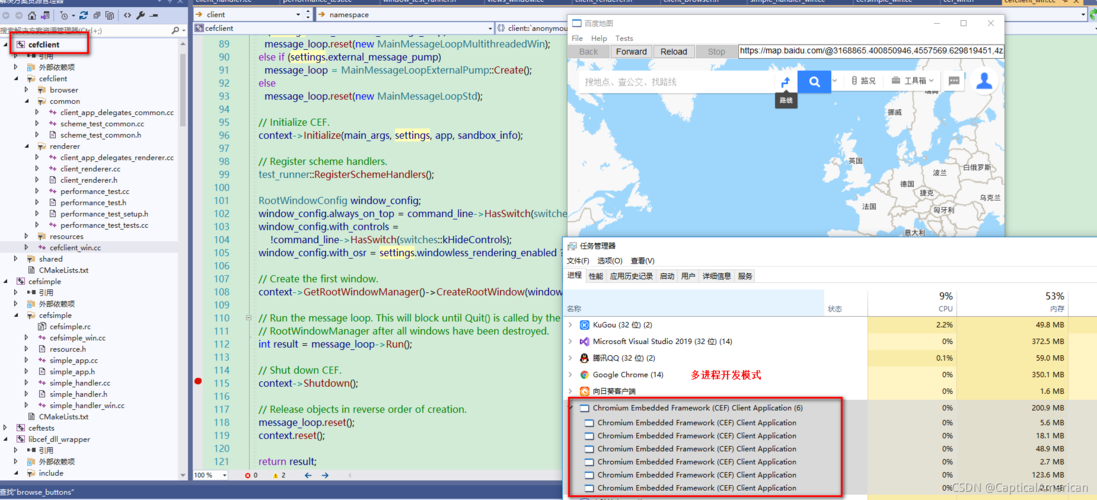Click the View Code angle-brackets icon

click(x=127, y=15)
